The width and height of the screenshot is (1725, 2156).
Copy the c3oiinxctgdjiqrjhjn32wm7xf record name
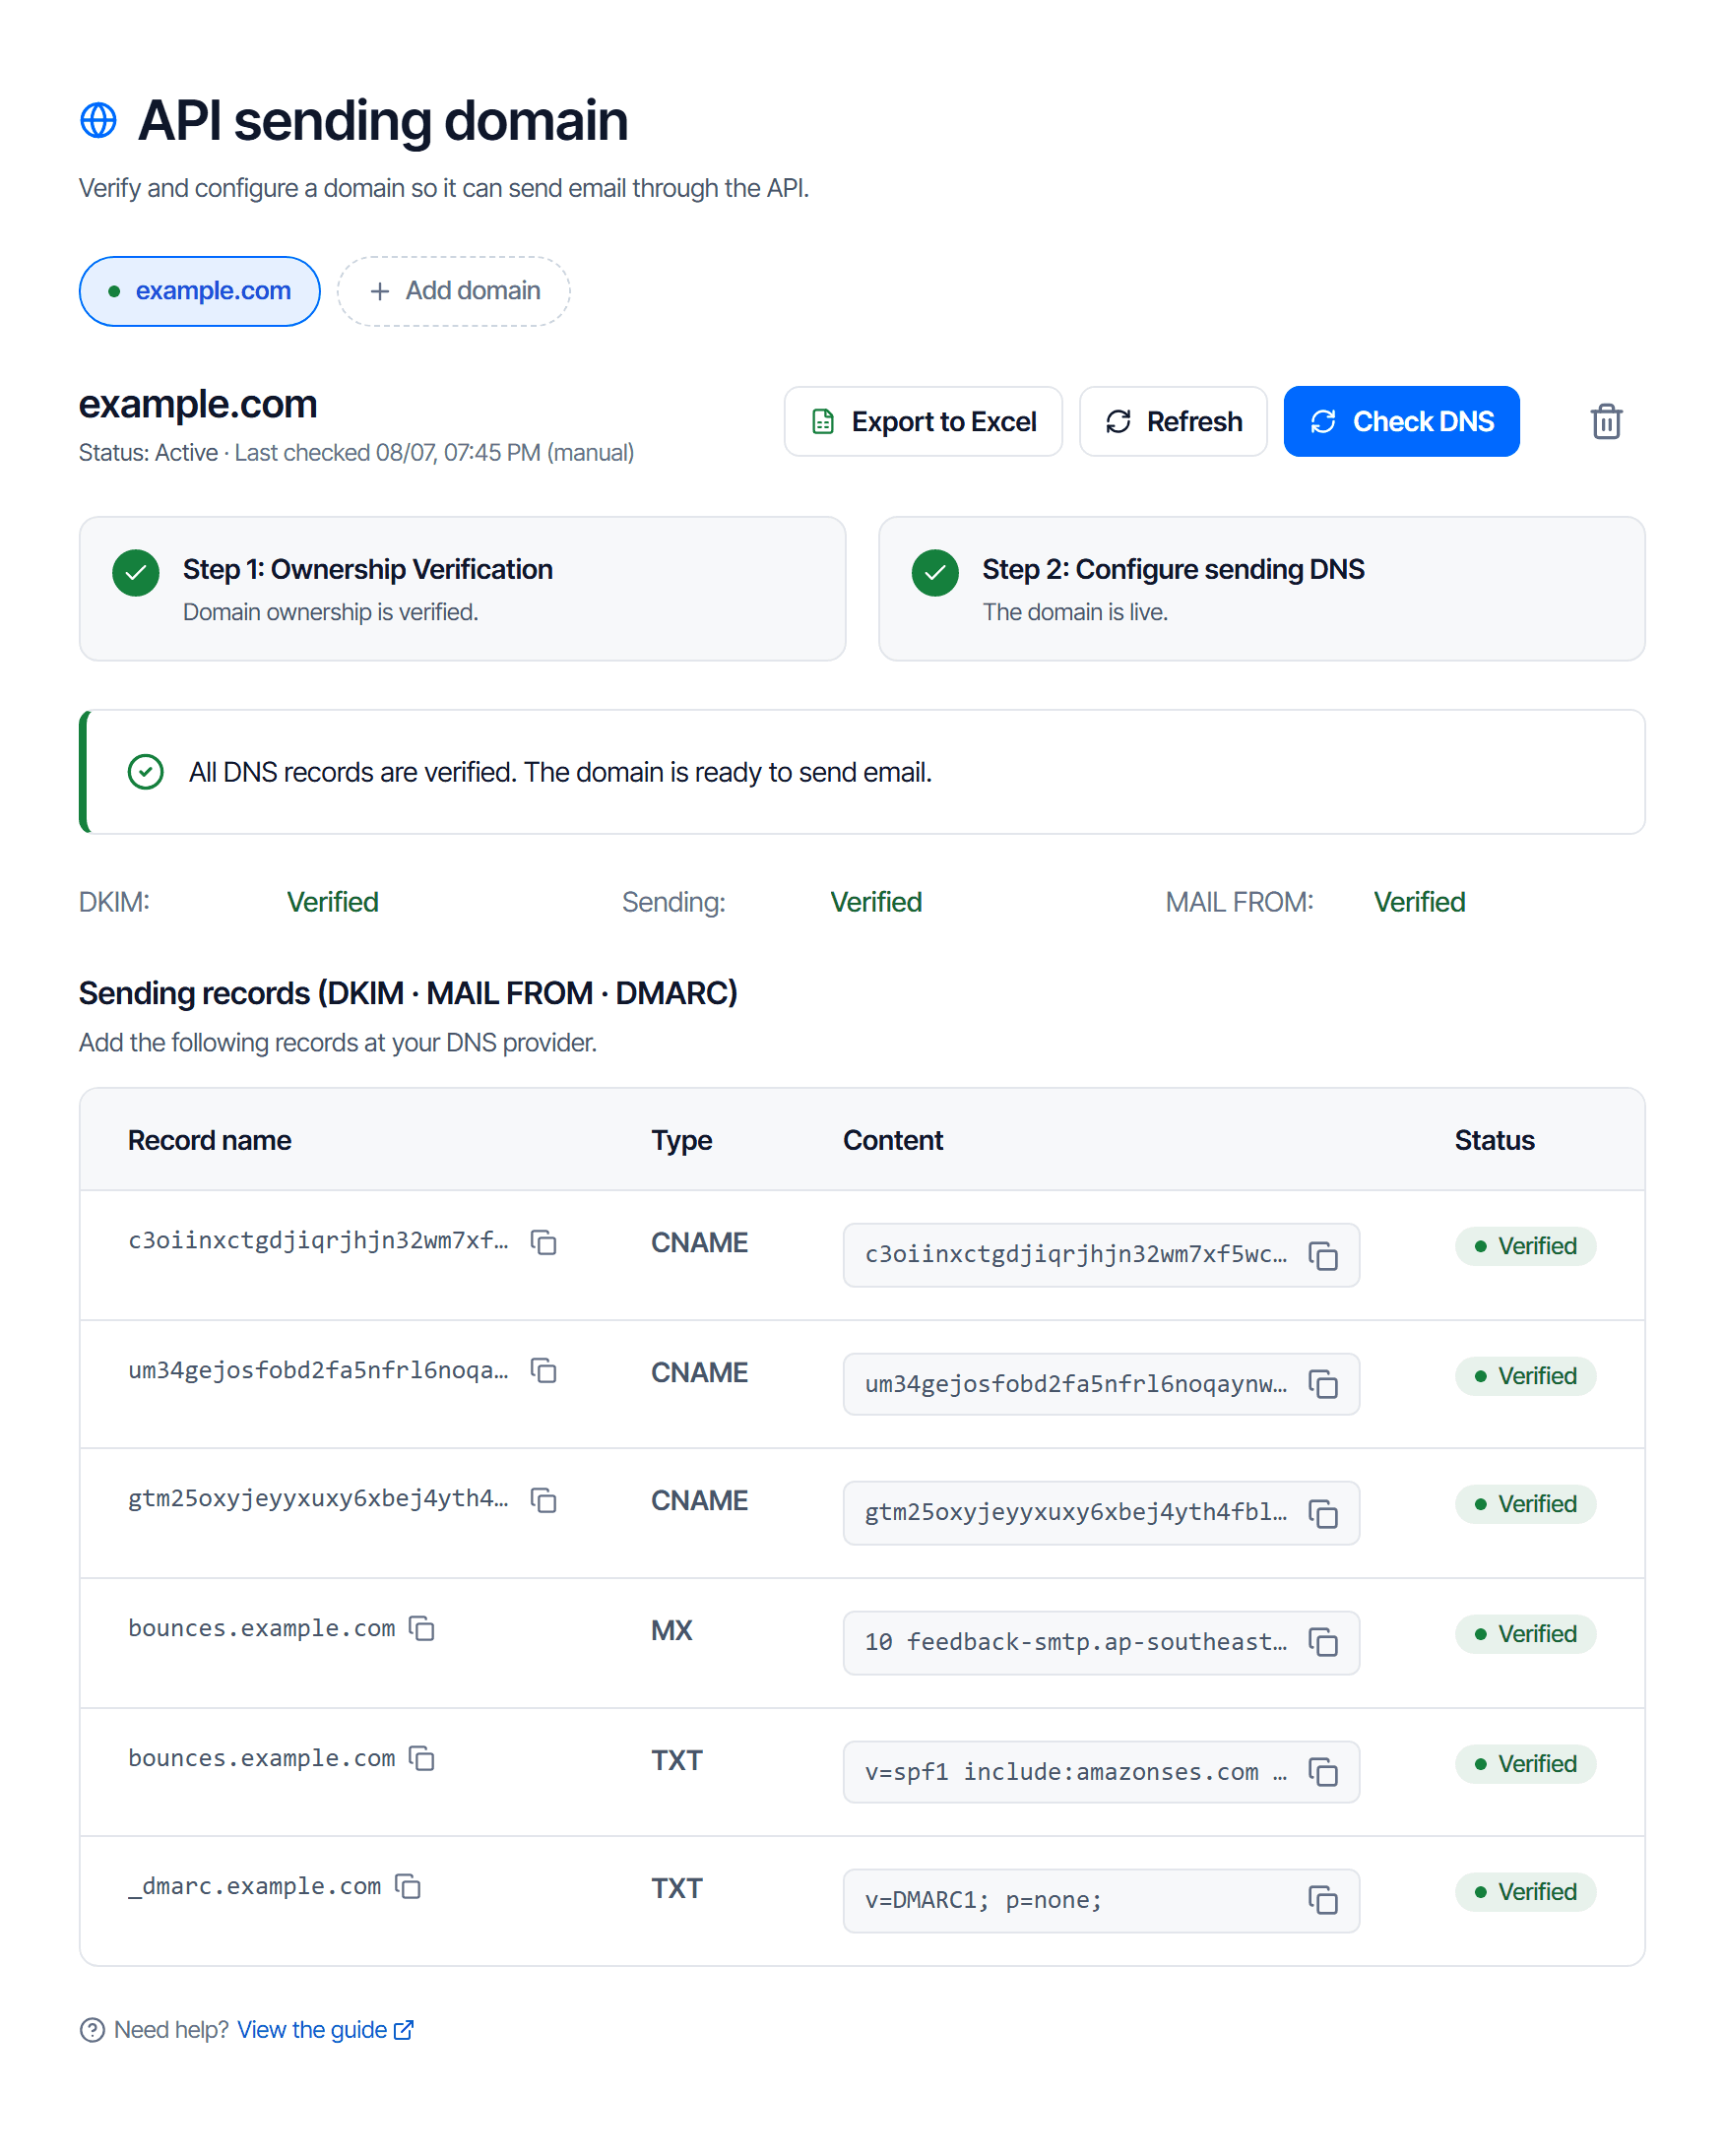543,1242
